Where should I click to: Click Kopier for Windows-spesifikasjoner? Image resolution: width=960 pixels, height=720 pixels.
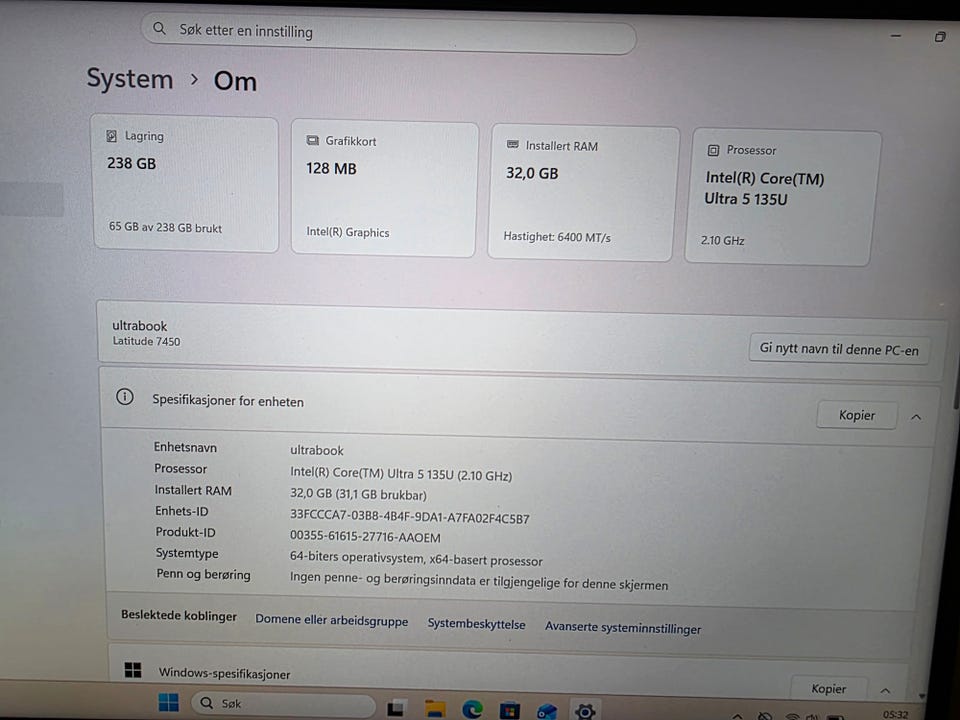pyautogui.click(x=828, y=688)
